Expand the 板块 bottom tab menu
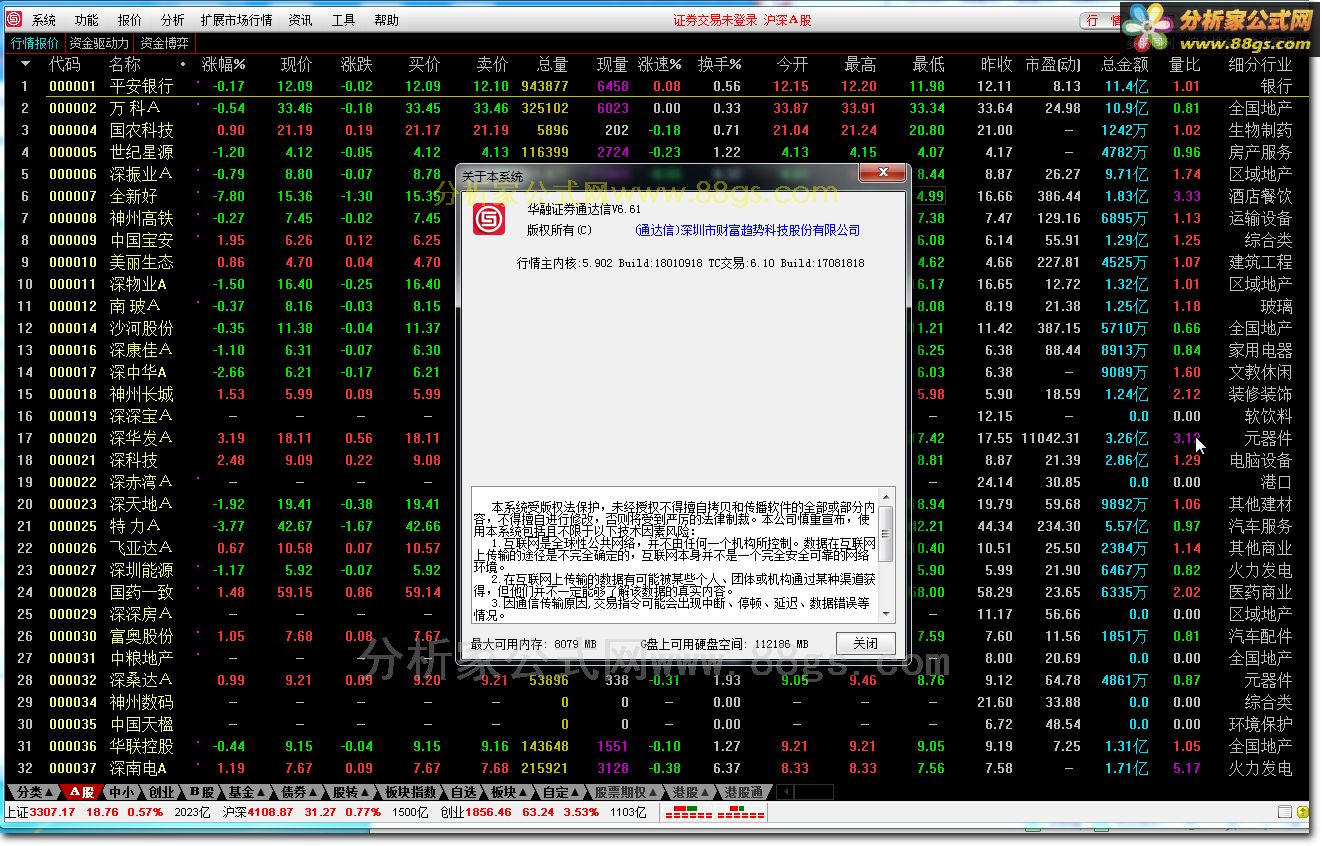 [x=509, y=792]
